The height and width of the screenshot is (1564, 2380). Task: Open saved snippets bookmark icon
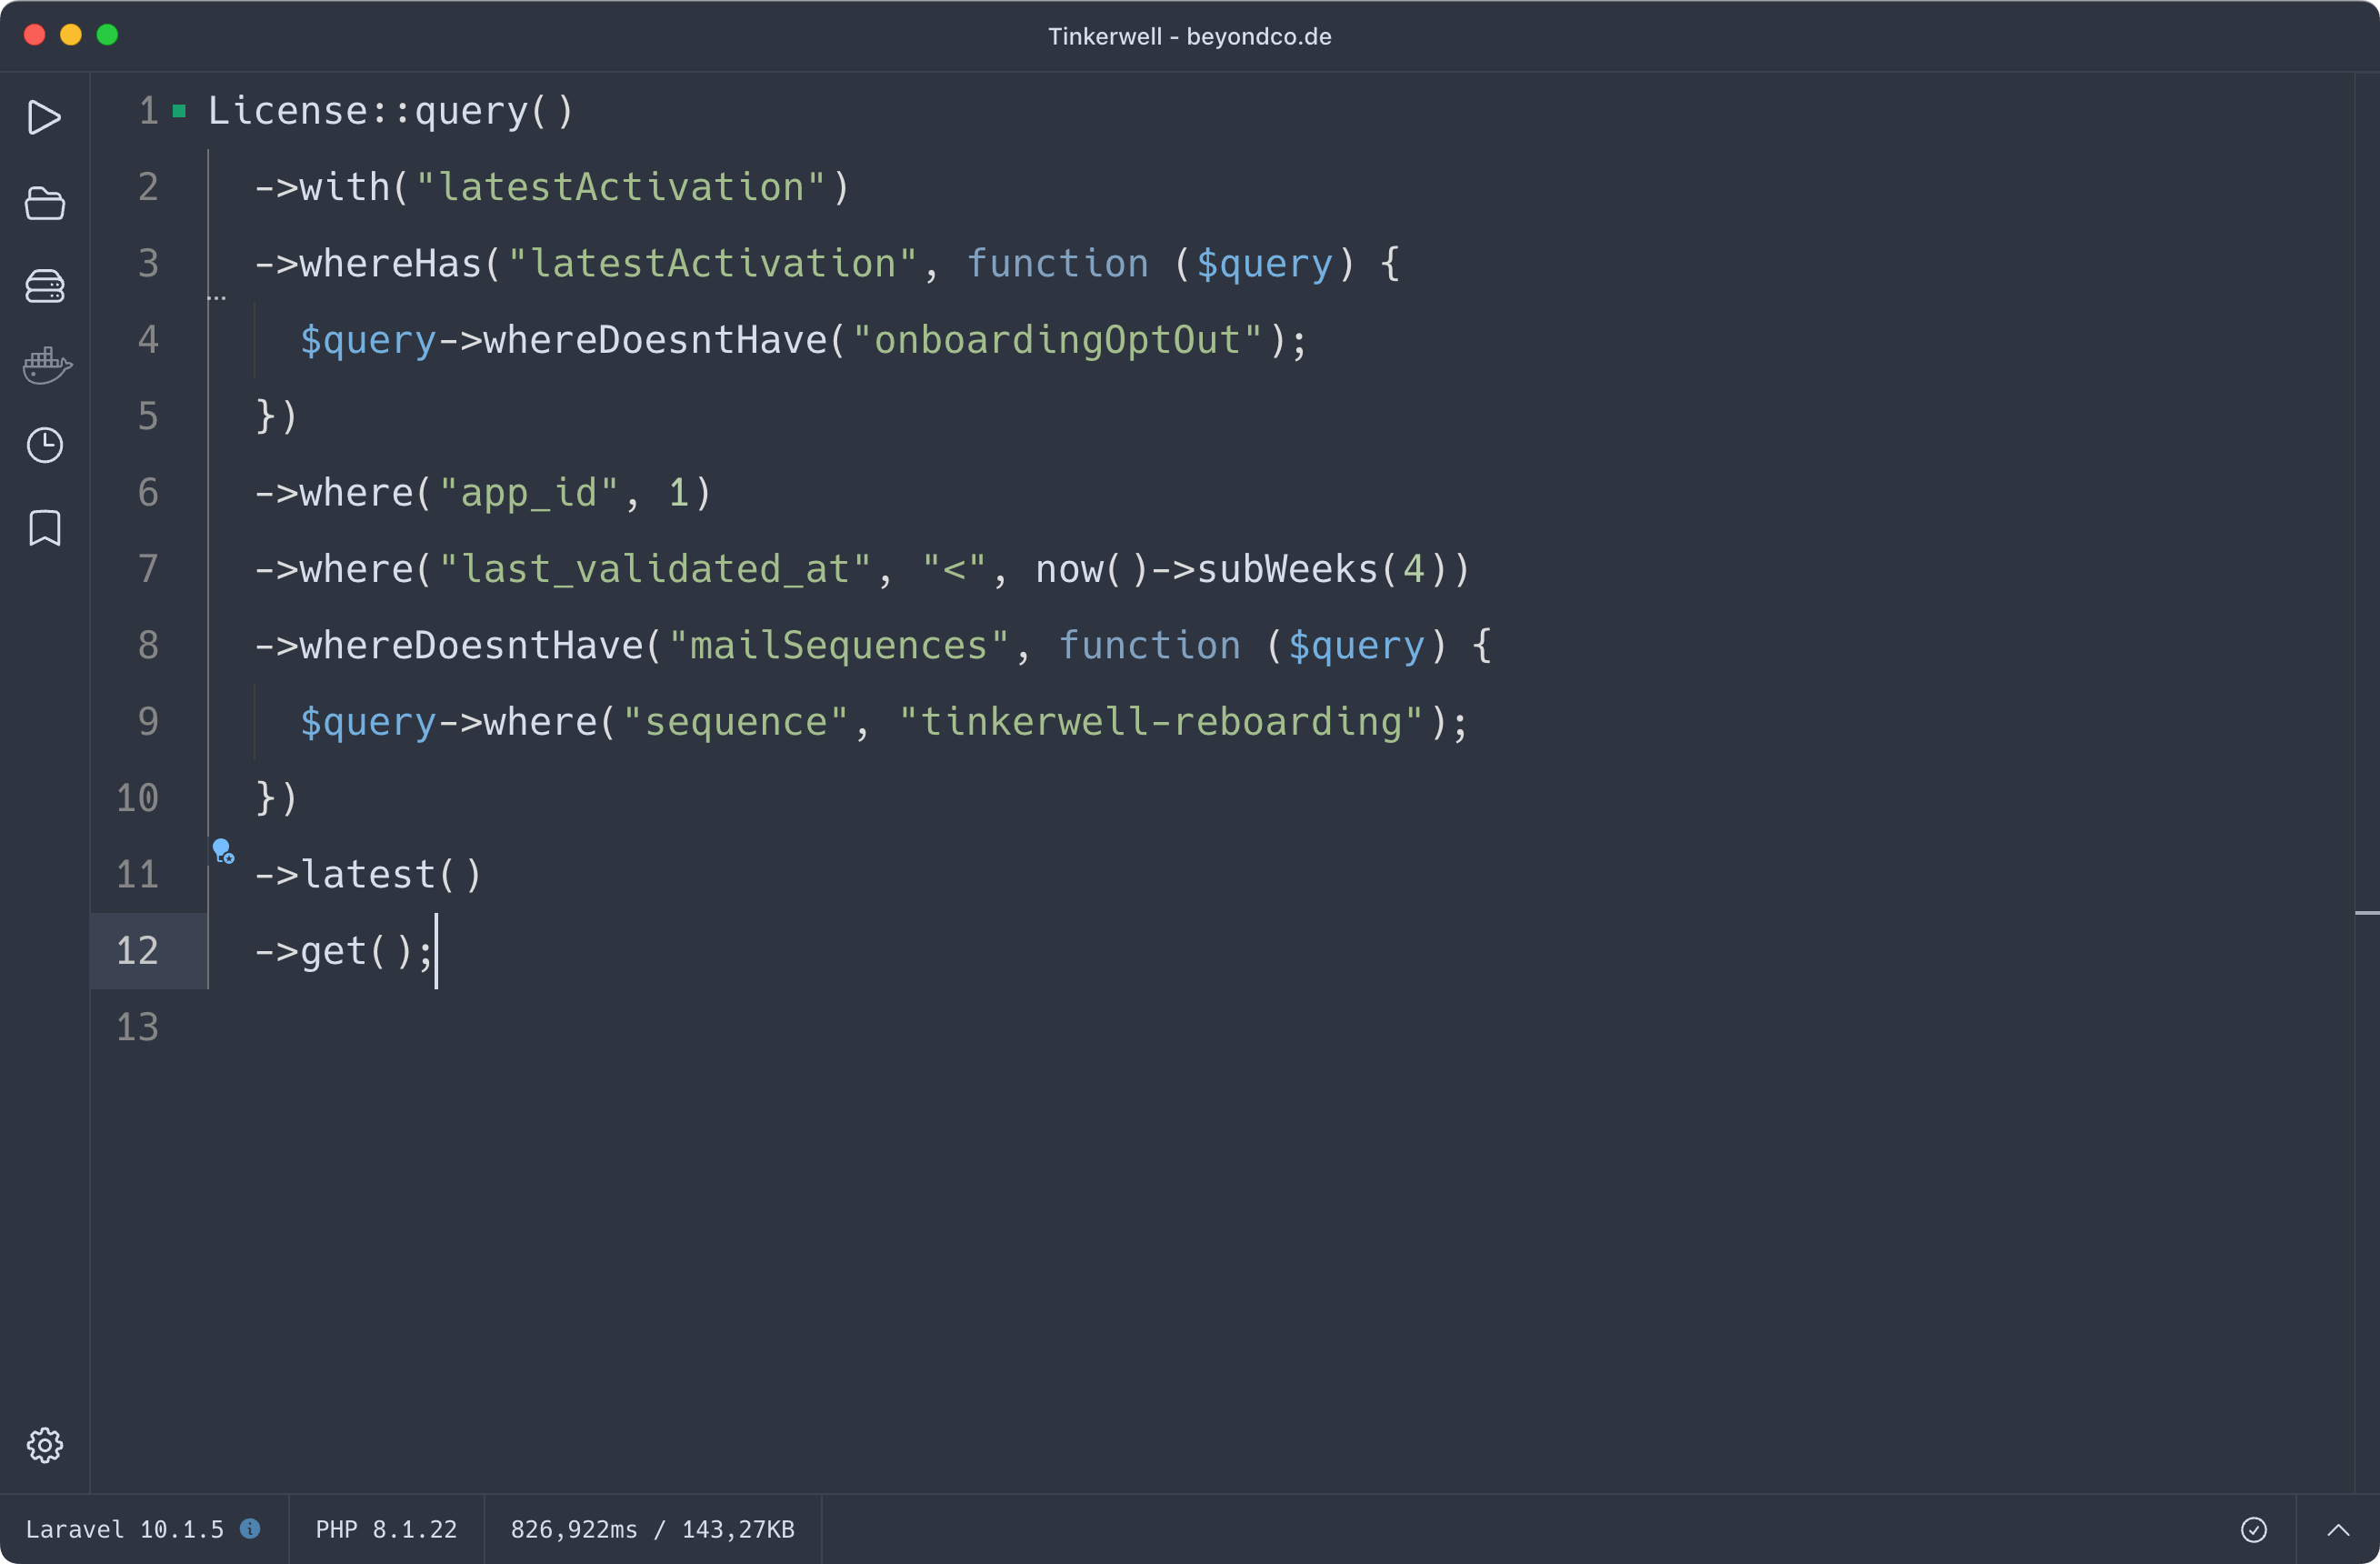coord(44,528)
